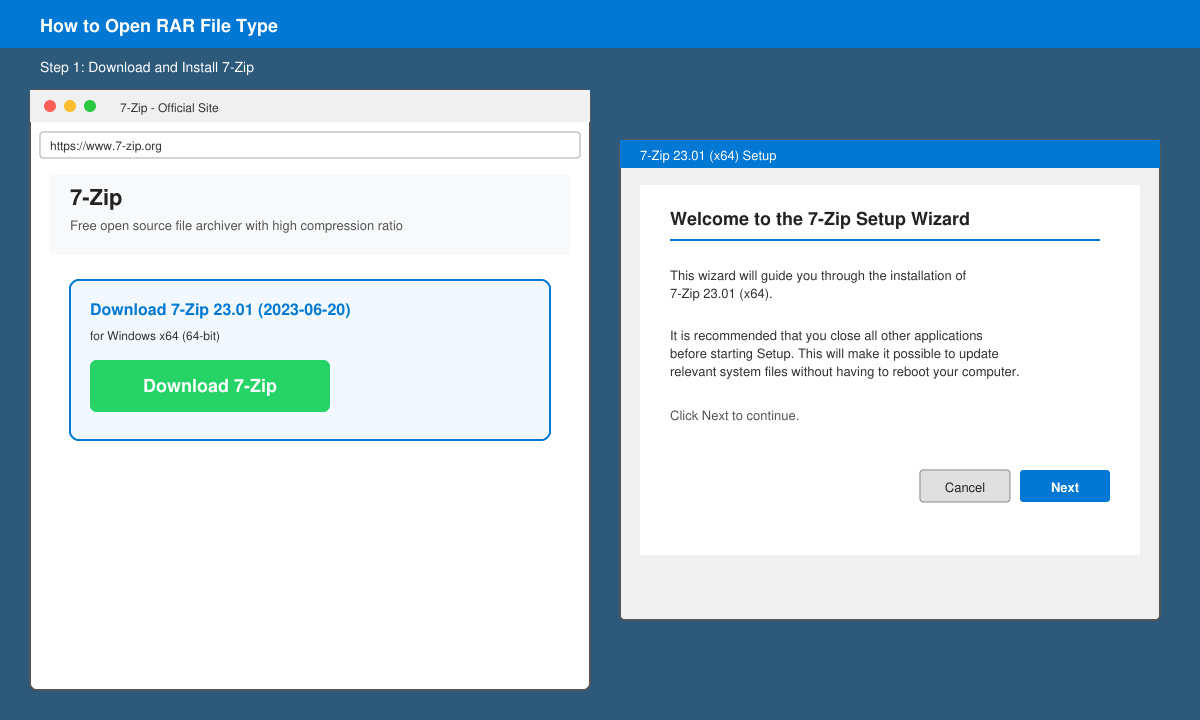The height and width of the screenshot is (720, 1200).
Task: Click the 'How to Open RAR File Type' header
Action: pyautogui.click(x=159, y=26)
